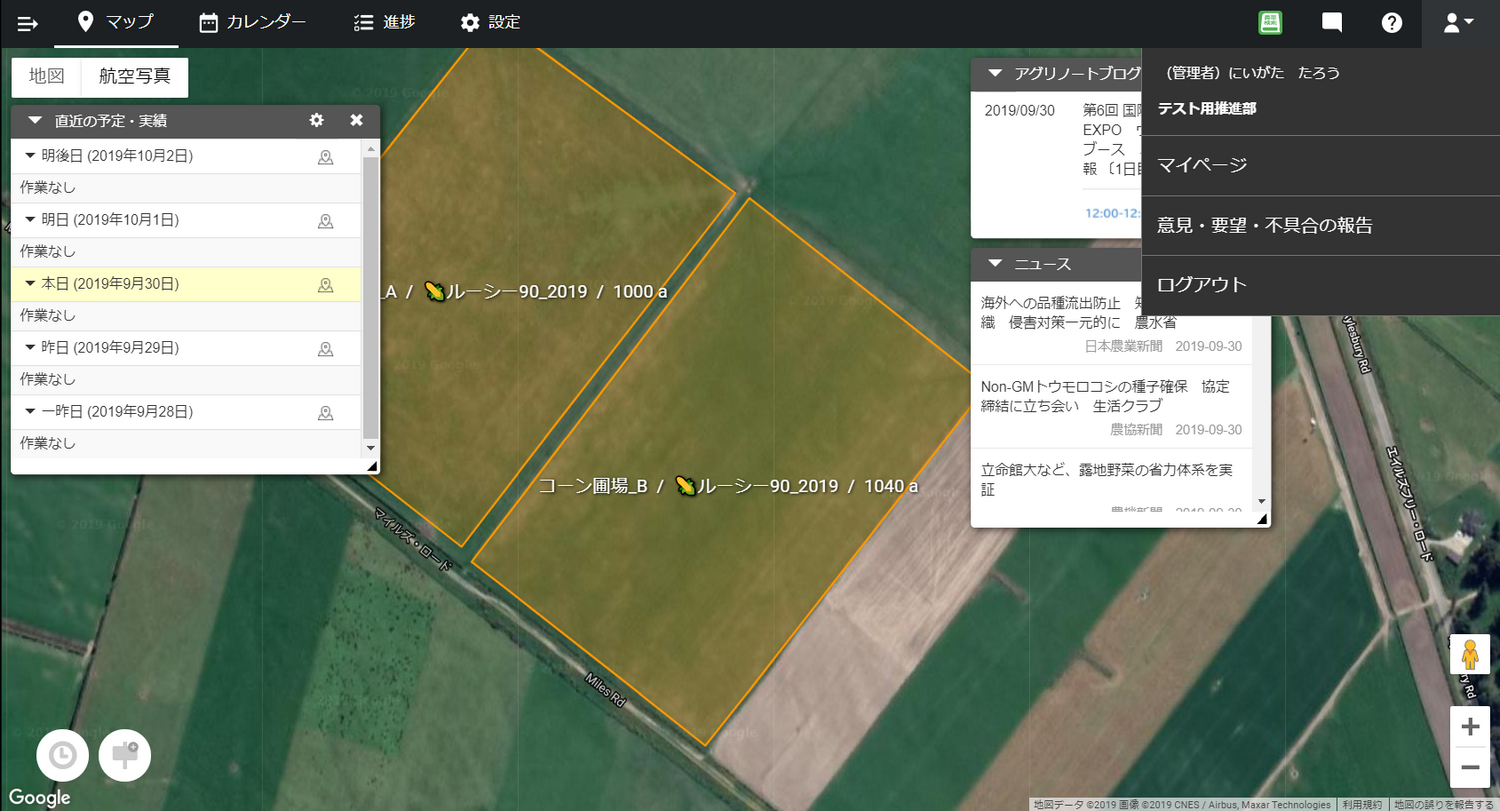Click the Street View pegman icon
Viewport: 1500px width, 811px height.
pyautogui.click(x=1470, y=654)
